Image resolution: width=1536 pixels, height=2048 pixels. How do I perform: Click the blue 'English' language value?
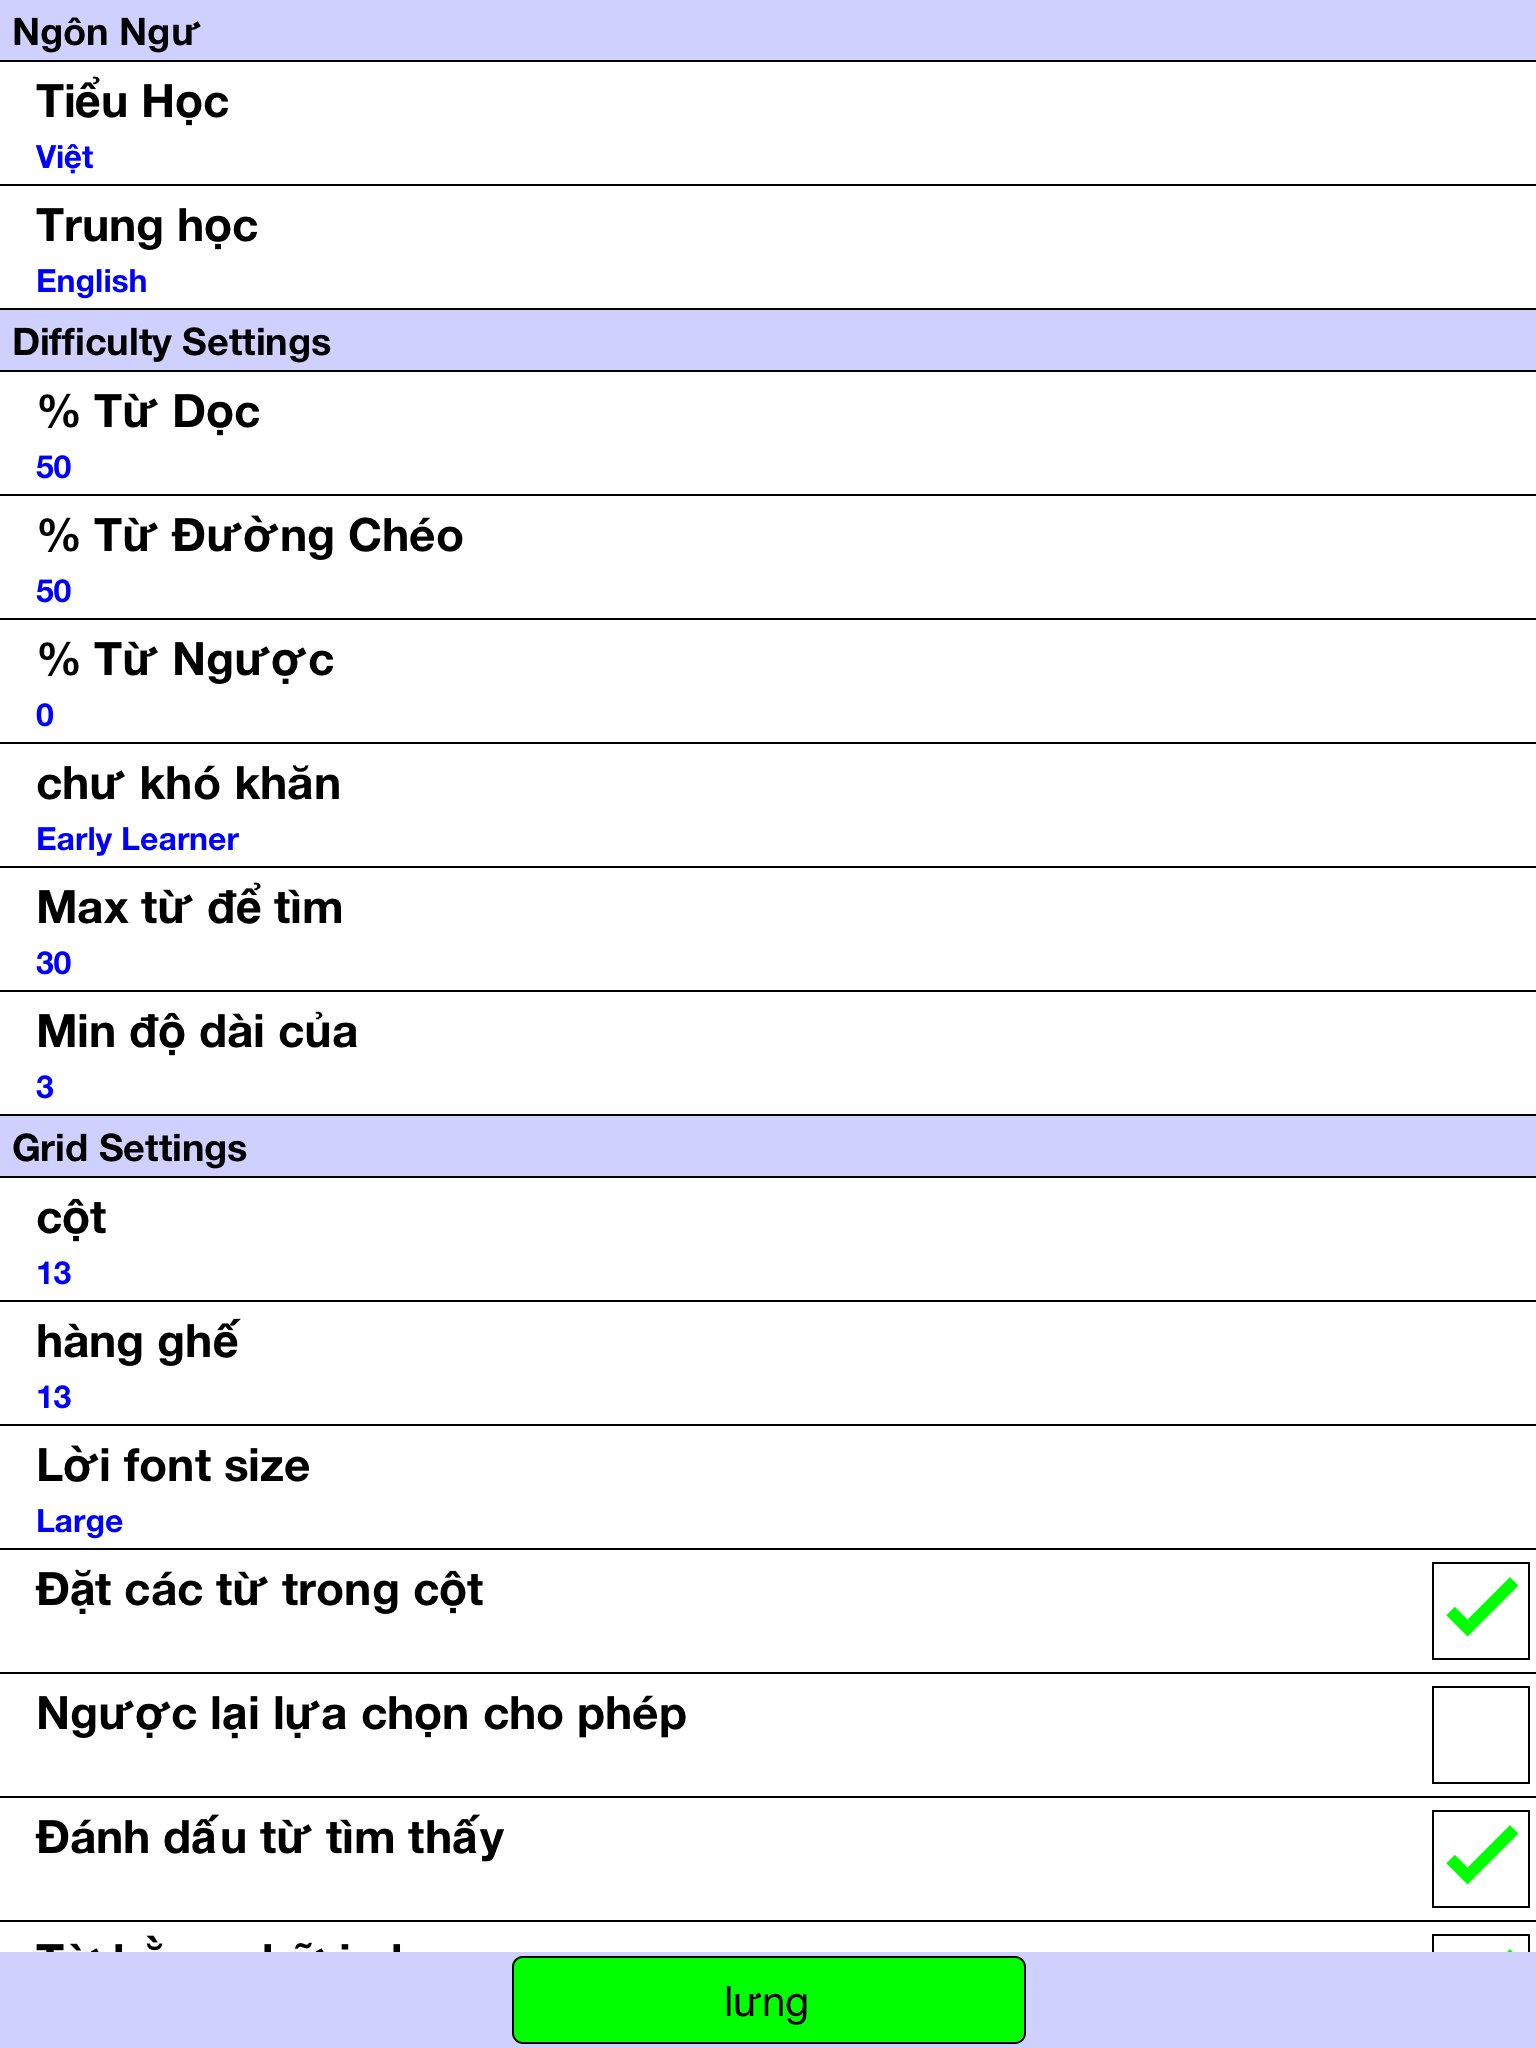pyautogui.click(x=92, y=281)
